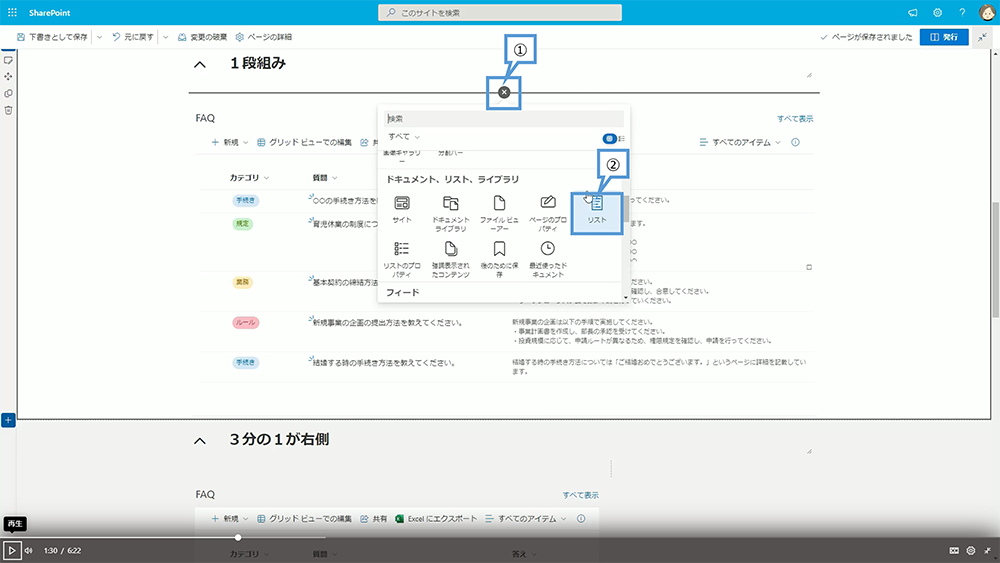Open the すべて category filter dropdown

[x=404, y=136]
